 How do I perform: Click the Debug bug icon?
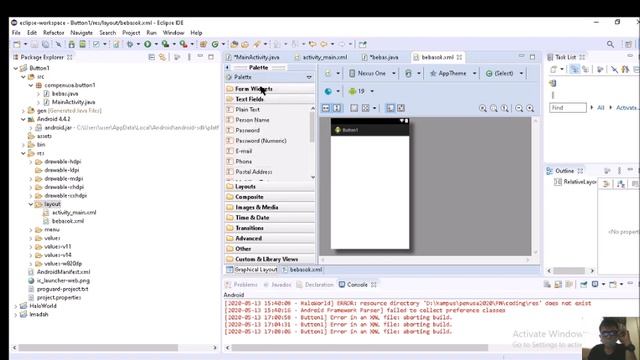pos(130,44)
